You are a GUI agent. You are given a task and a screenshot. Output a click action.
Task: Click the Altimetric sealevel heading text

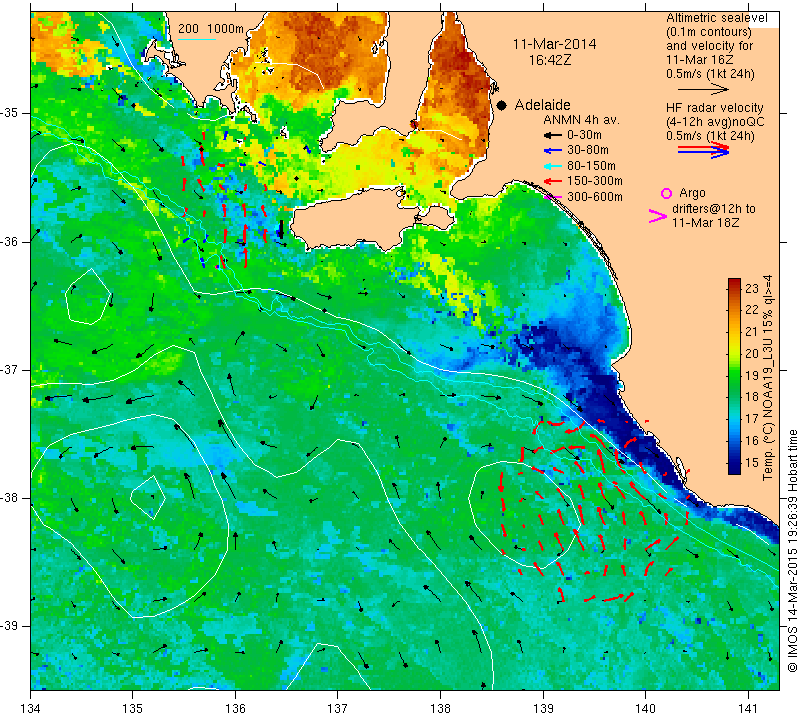coord(716,18)
